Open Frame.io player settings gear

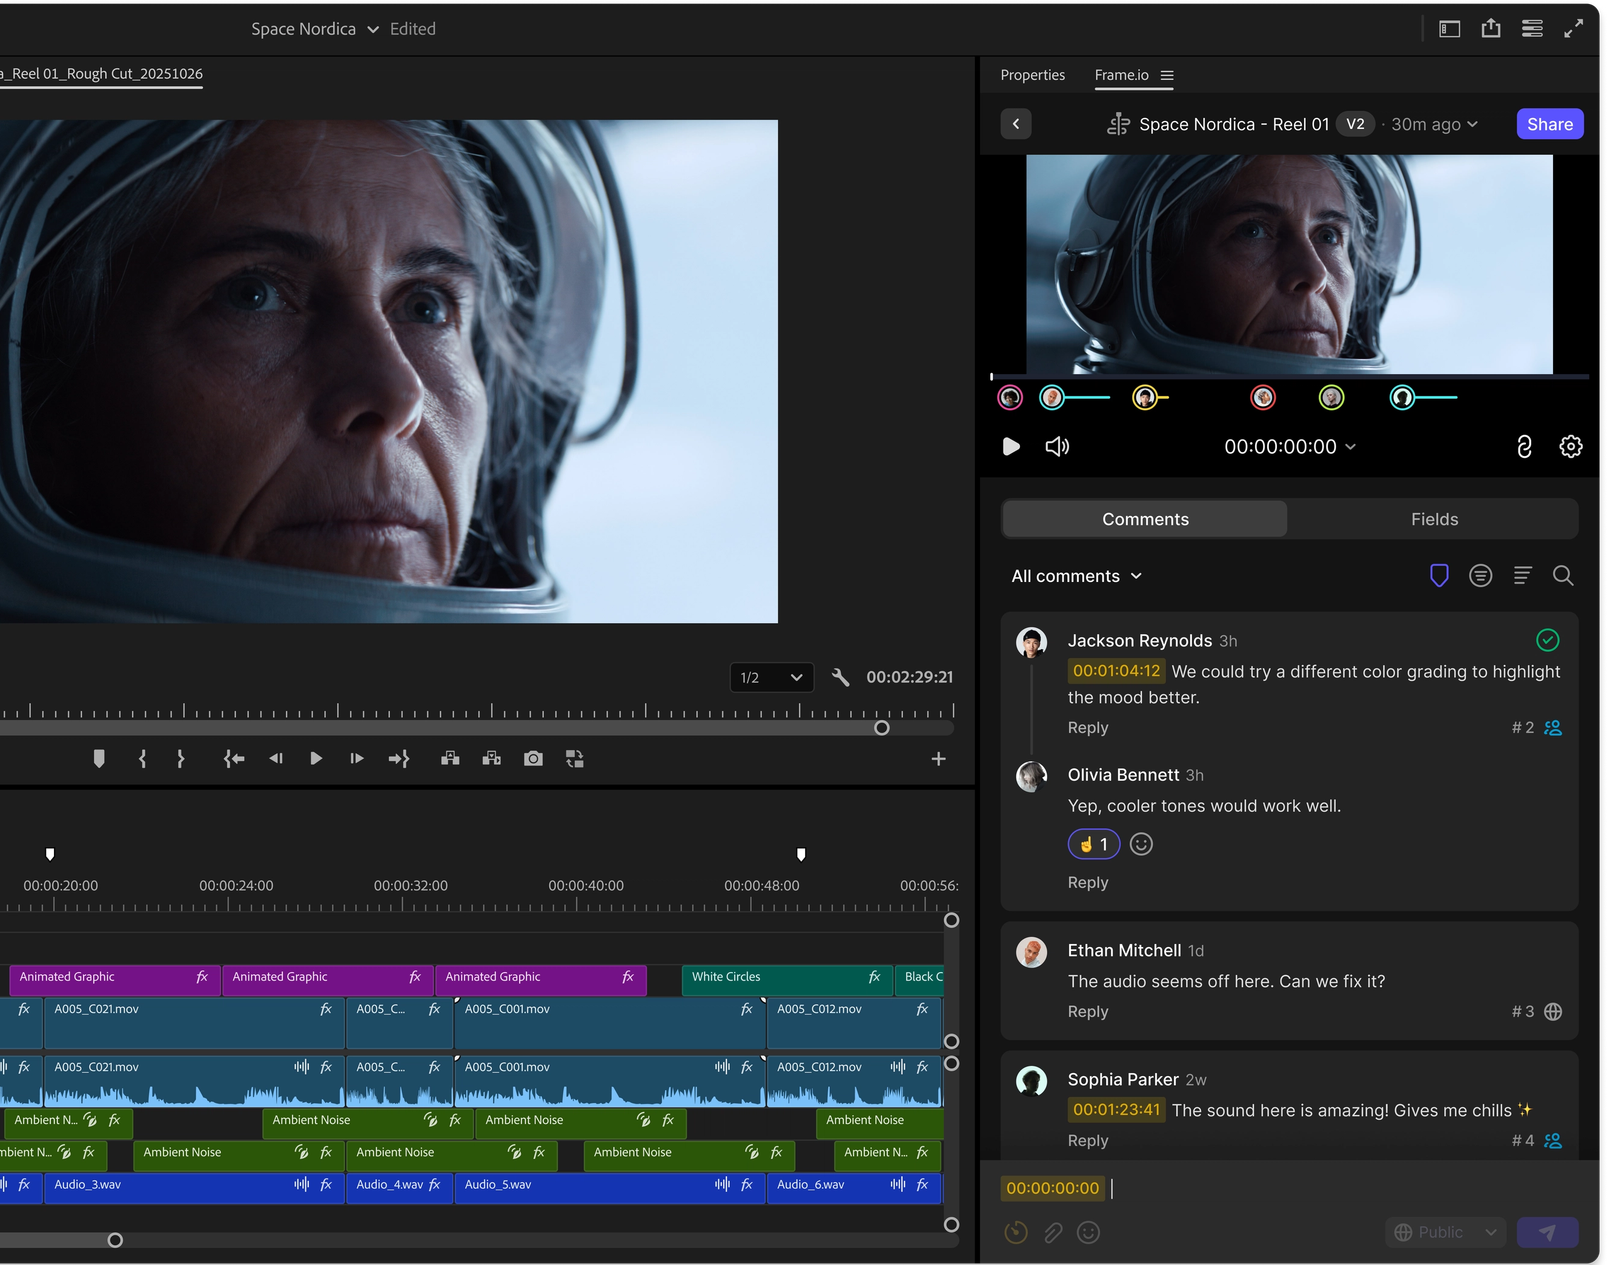tap(1570, 447)
